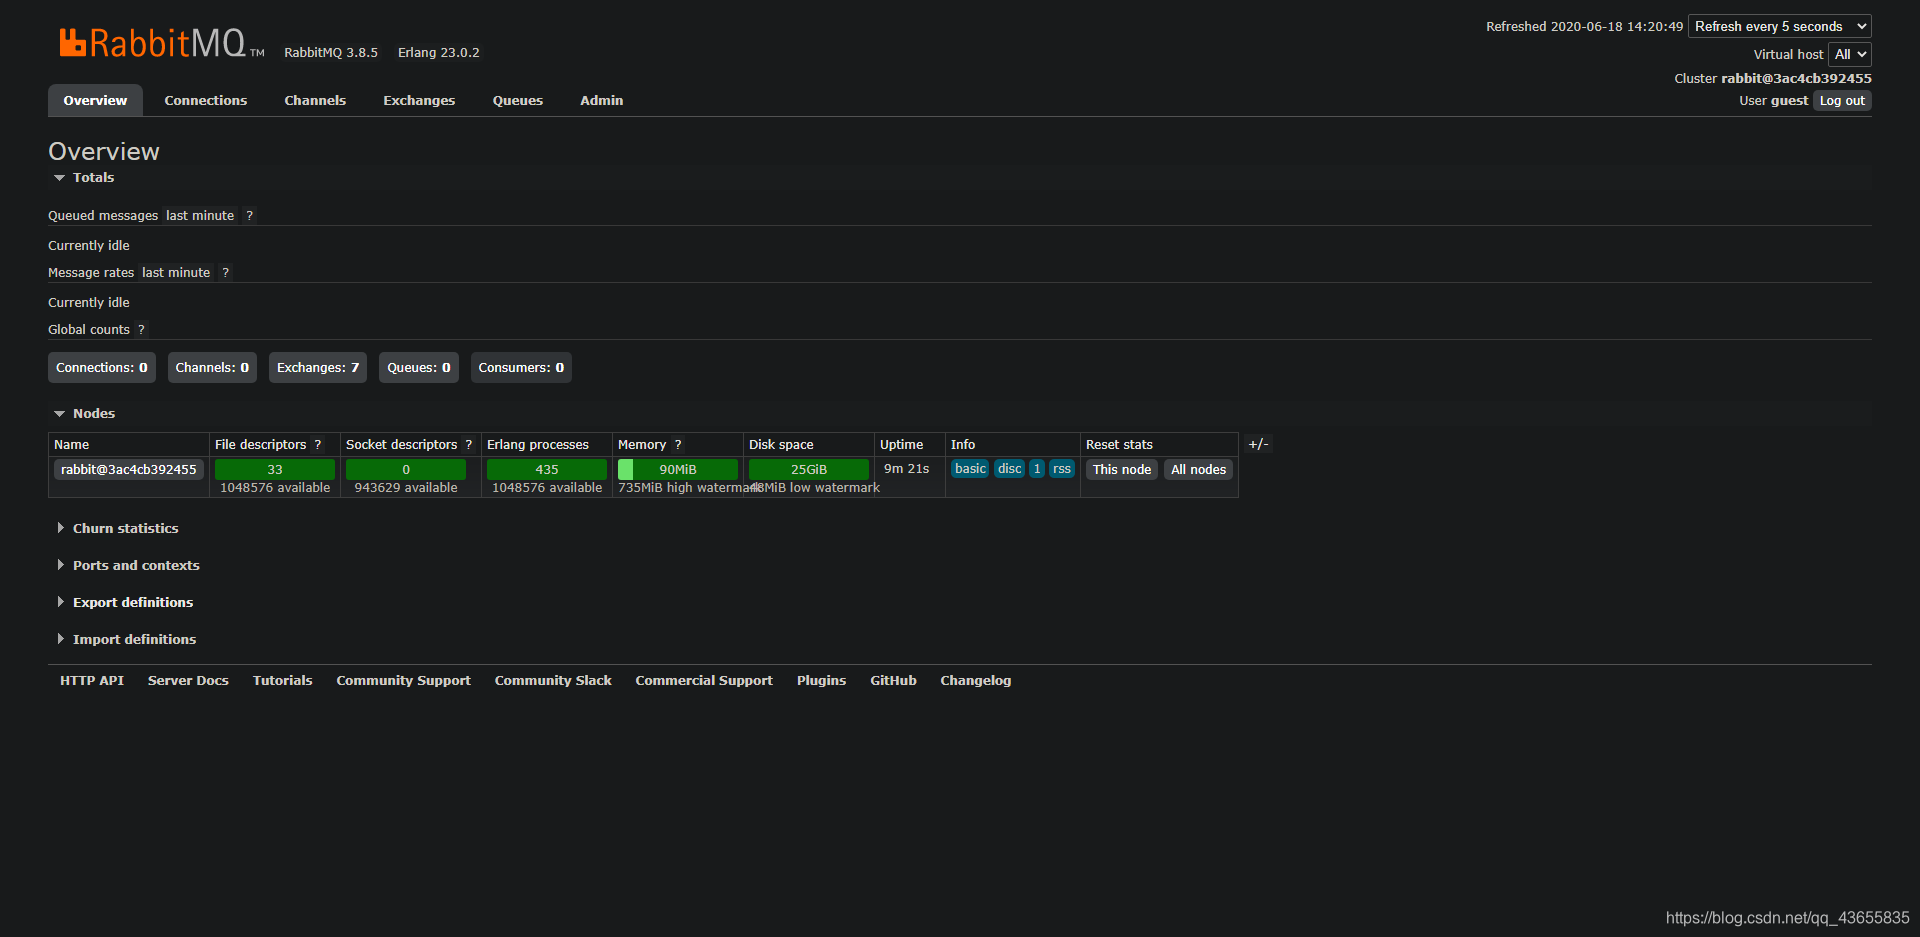Change Message rates last minute range
The height and width of the screenshot is (937, 1920).
pos(176,272)
